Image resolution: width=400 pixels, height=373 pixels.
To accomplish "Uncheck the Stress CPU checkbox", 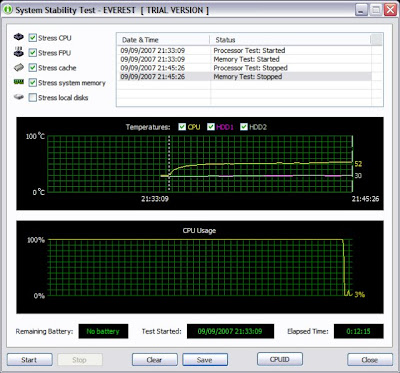I will click(x=32, y=38).
